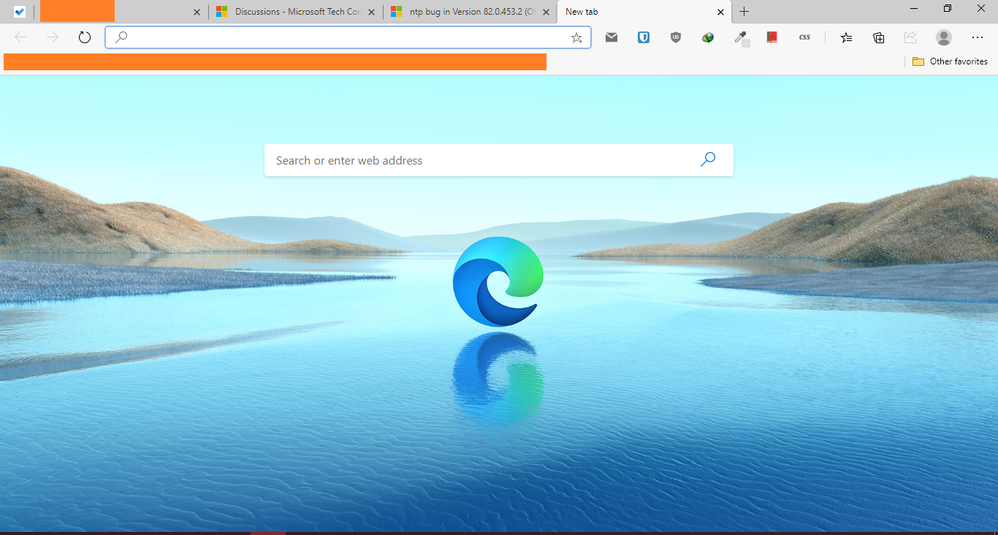Open the user profile avatar

pos(943,38)
